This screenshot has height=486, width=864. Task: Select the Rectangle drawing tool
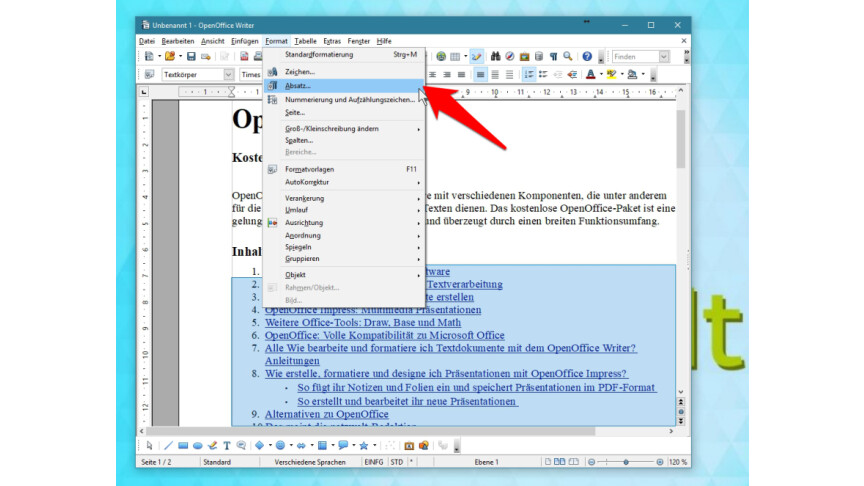point(183,446)
